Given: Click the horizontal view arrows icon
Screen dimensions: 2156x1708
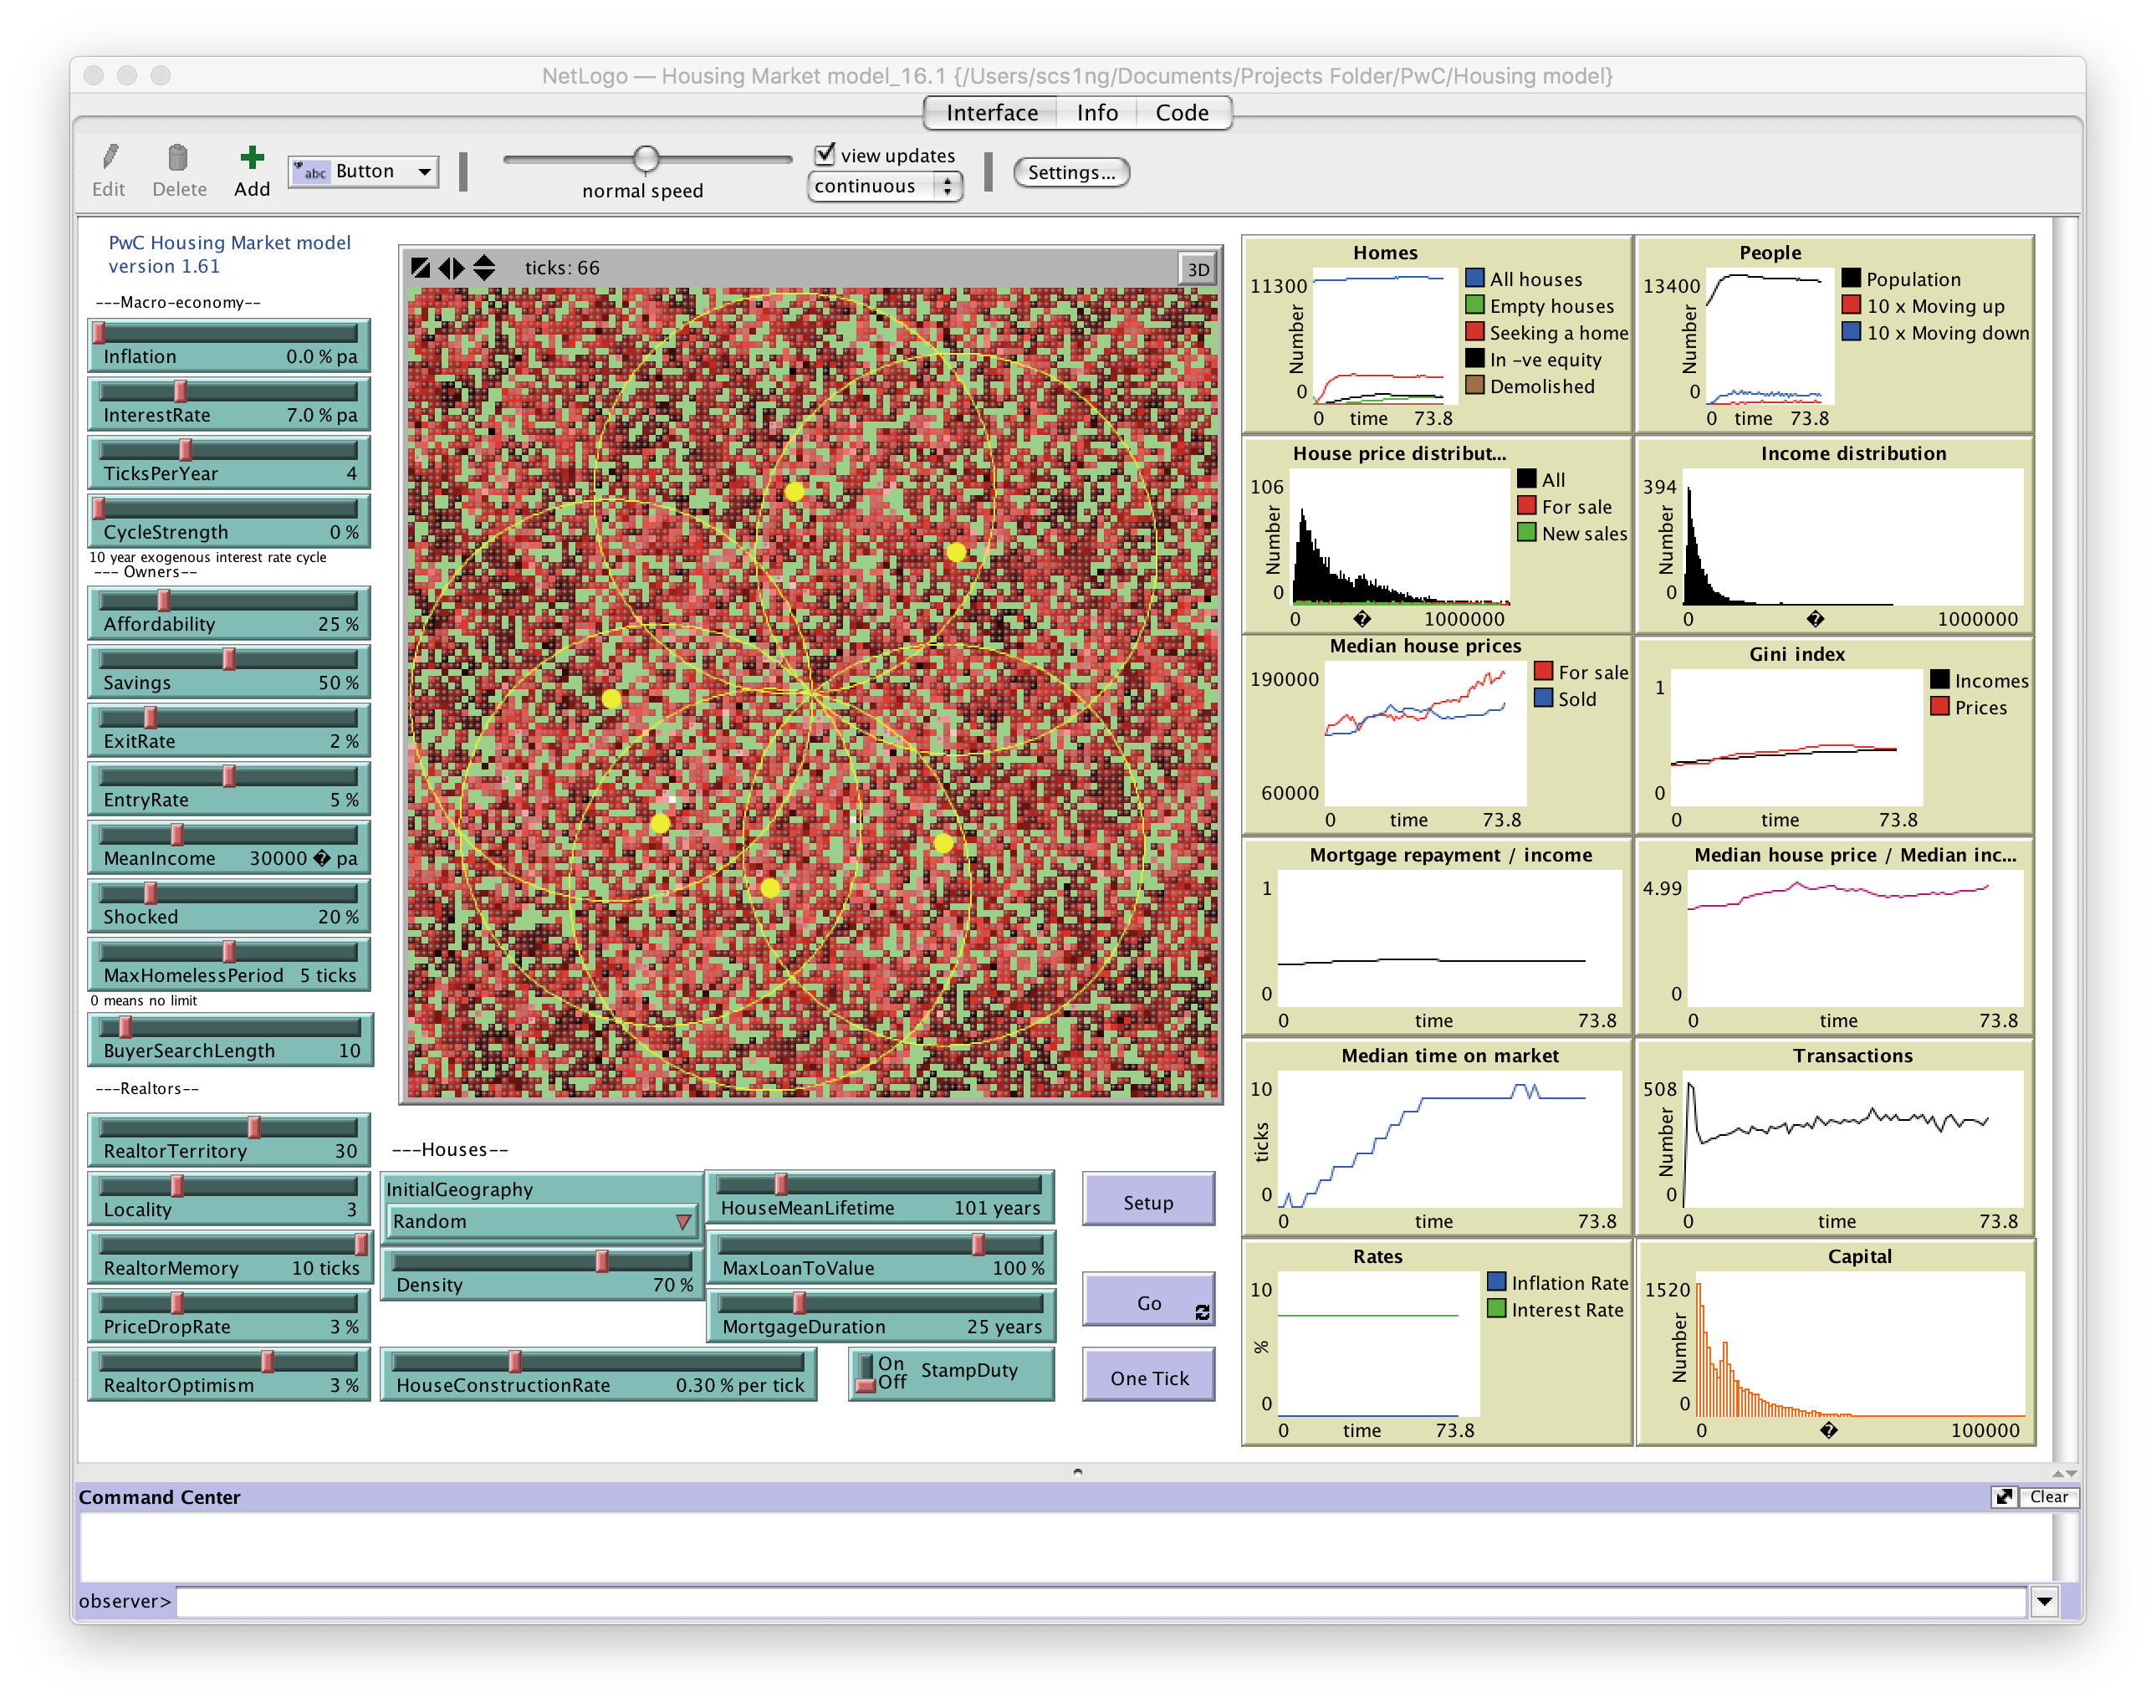Looking at the screenshot, I should tap(451, 268).
